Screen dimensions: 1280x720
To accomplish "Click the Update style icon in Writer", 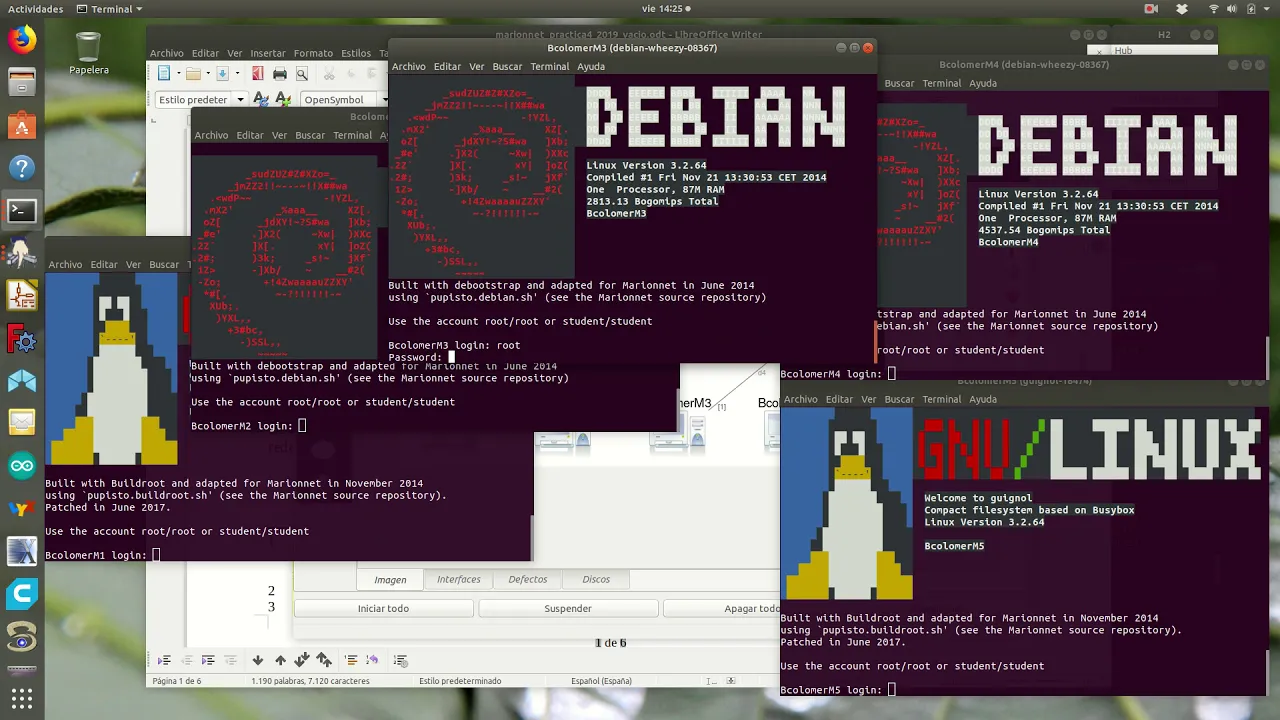I will (x=261, y=99).
